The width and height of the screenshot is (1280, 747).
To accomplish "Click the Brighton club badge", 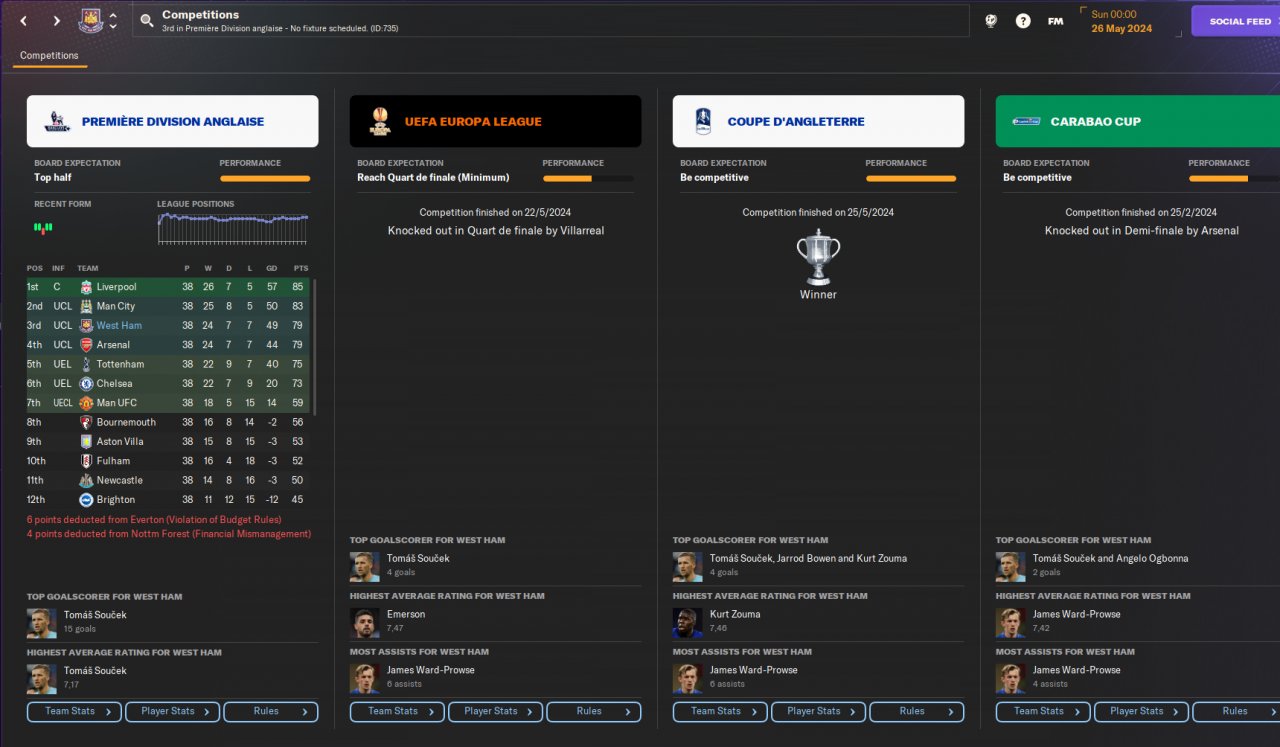I will coord(86,500).
